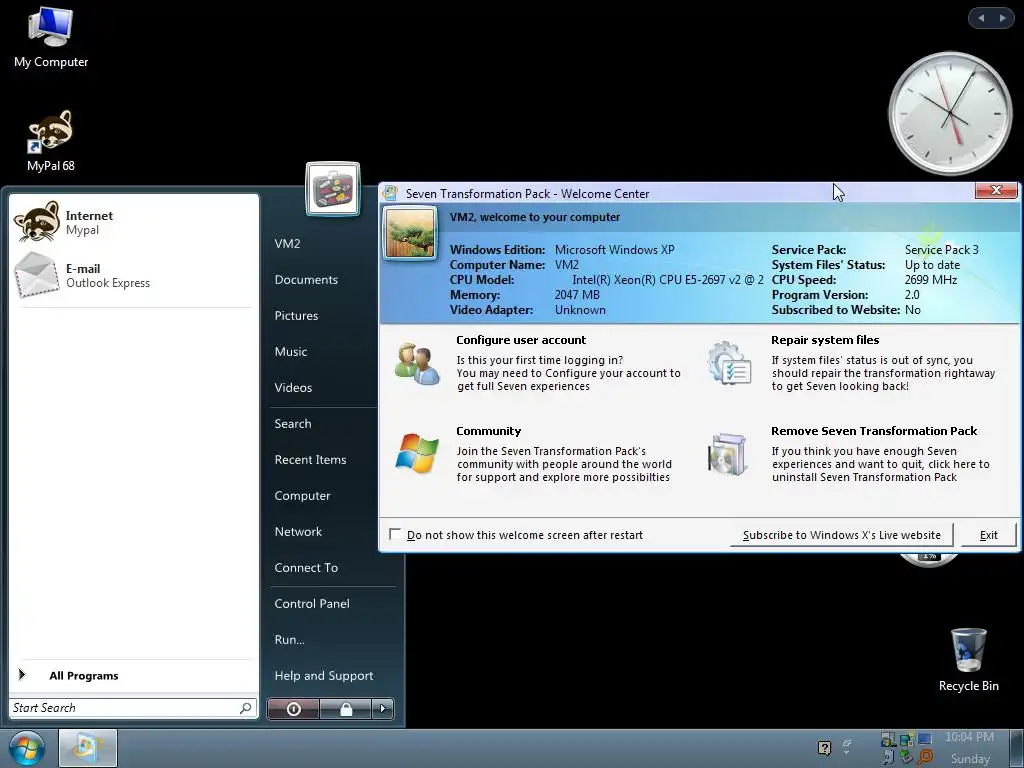Click the "2699 MHz" CPU speed value
This screenshot has width=1024, height=768.
[x=931, y=280]
